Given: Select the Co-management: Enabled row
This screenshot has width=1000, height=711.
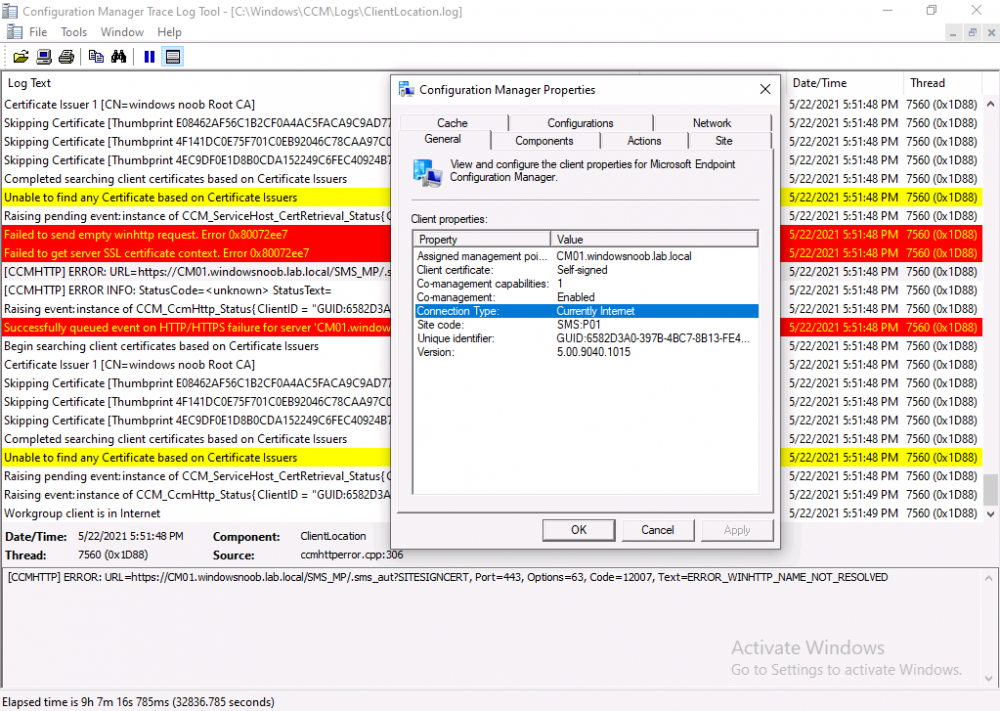Looking at the screenshot, I should click(x=586, y=297).
